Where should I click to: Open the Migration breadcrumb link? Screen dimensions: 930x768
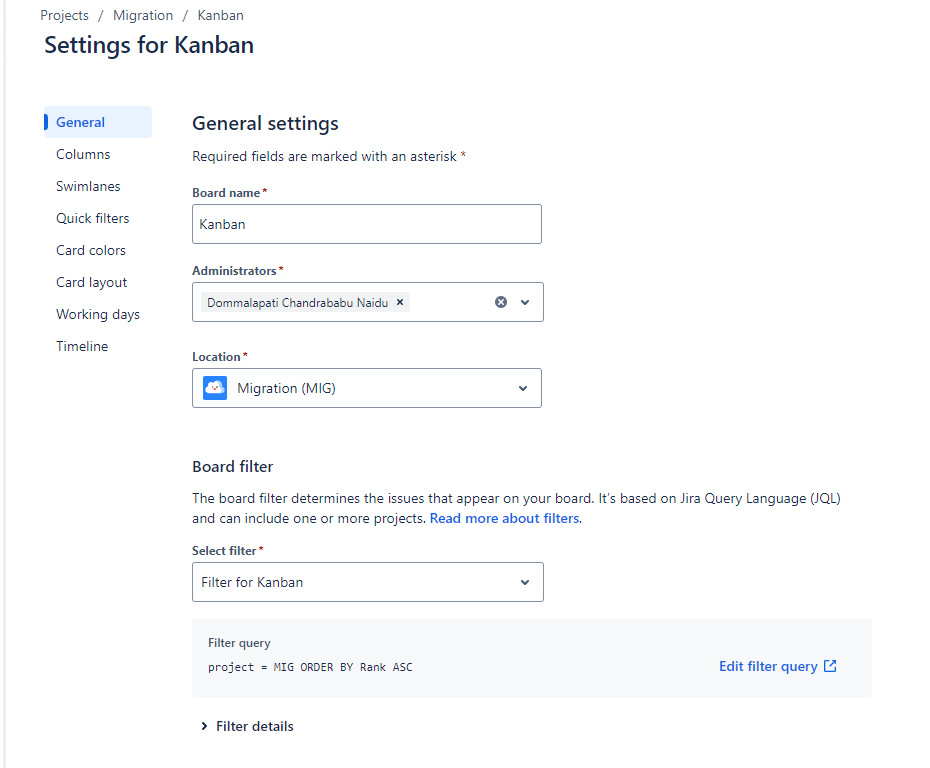click(x=142, y=15)
